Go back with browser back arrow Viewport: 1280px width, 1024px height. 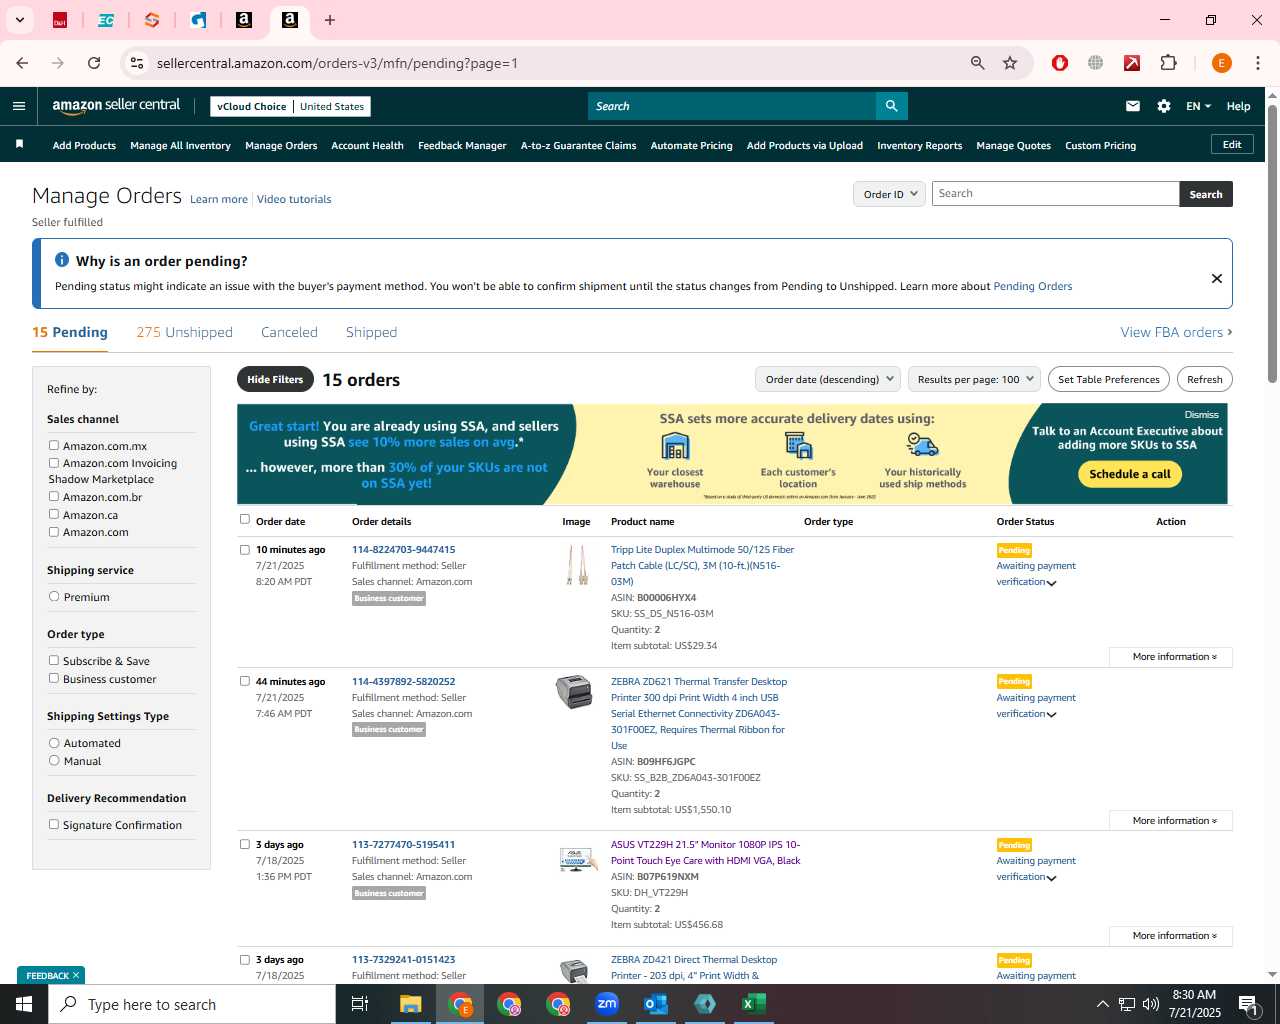[x=22, y=63]
